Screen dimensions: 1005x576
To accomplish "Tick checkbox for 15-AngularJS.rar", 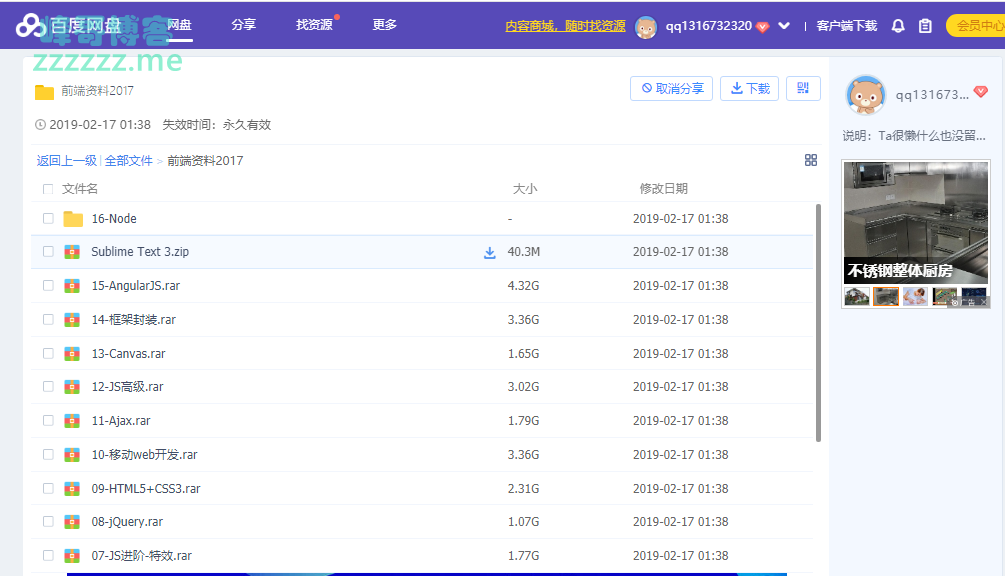I will click(x=48, y=286).
